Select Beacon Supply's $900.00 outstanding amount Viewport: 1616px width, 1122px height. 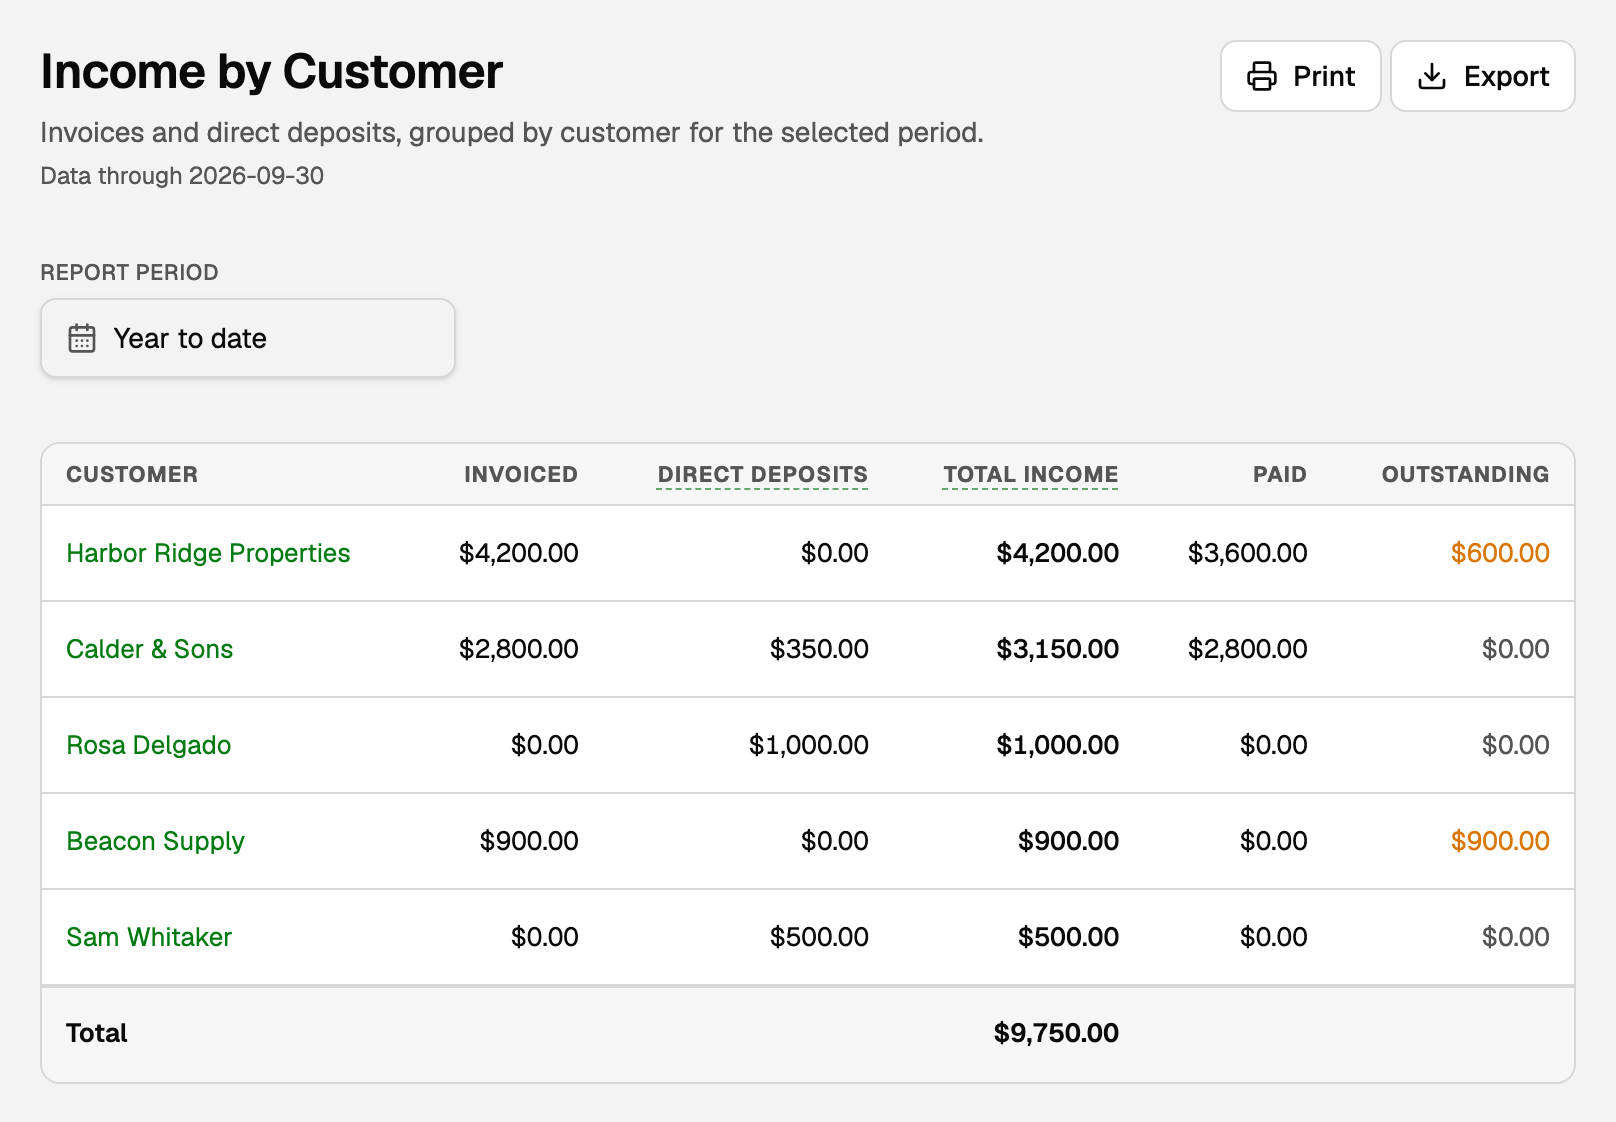[1500, 841]
